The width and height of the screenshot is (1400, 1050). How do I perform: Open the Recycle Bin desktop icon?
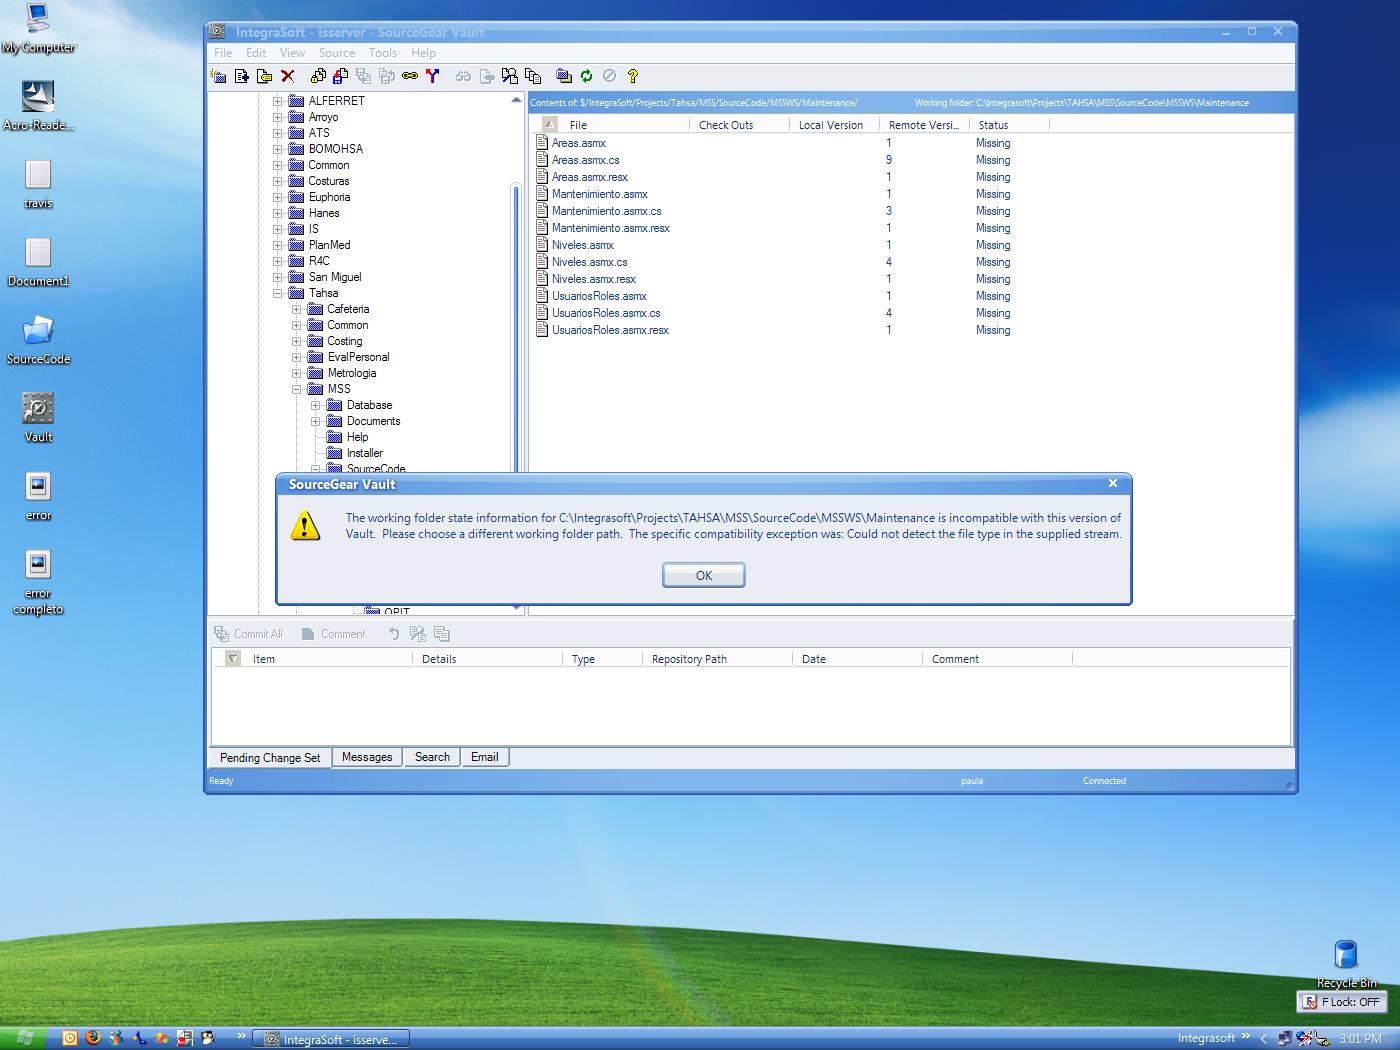click(1346, 963)
